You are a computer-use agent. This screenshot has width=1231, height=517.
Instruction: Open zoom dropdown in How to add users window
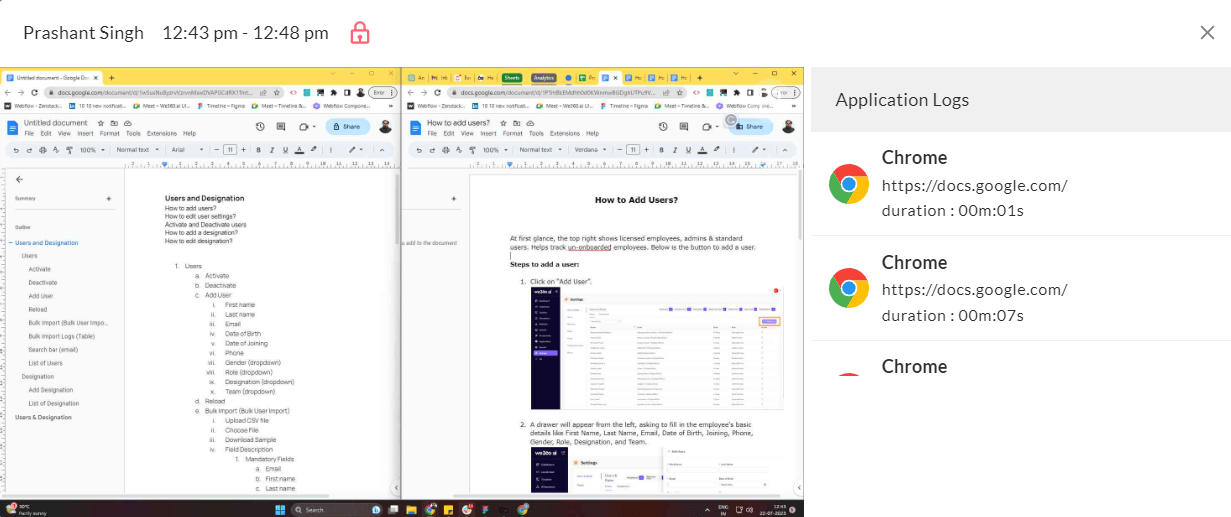(495, 150)
